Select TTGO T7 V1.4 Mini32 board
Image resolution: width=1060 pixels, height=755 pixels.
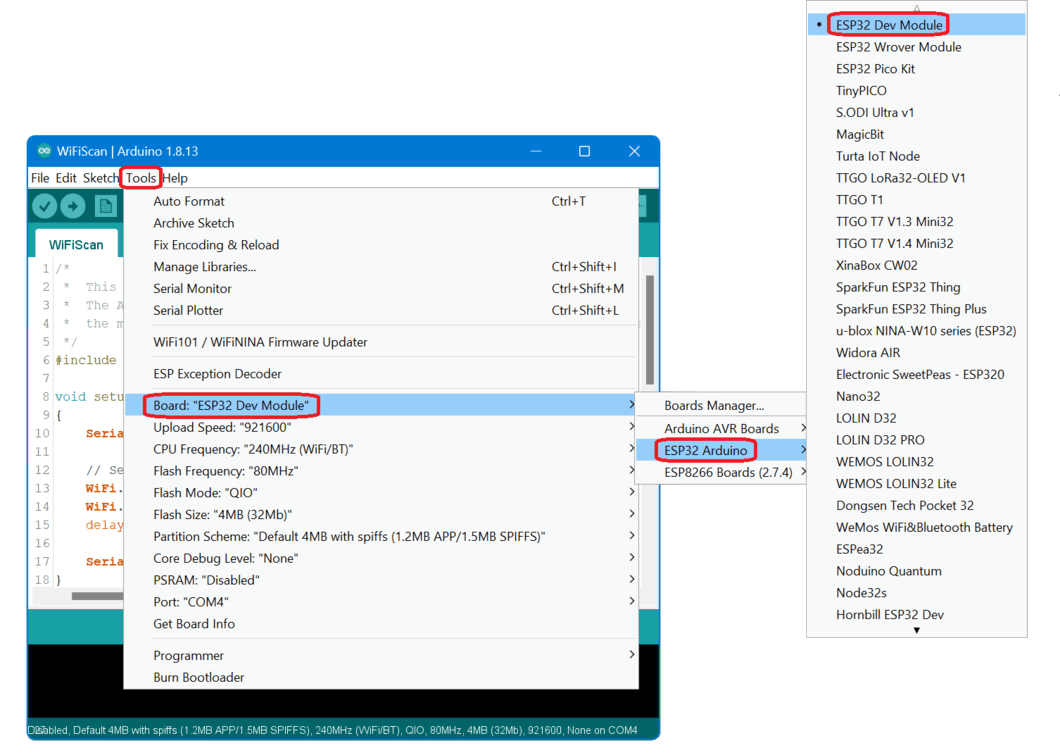tap(917, 243)
